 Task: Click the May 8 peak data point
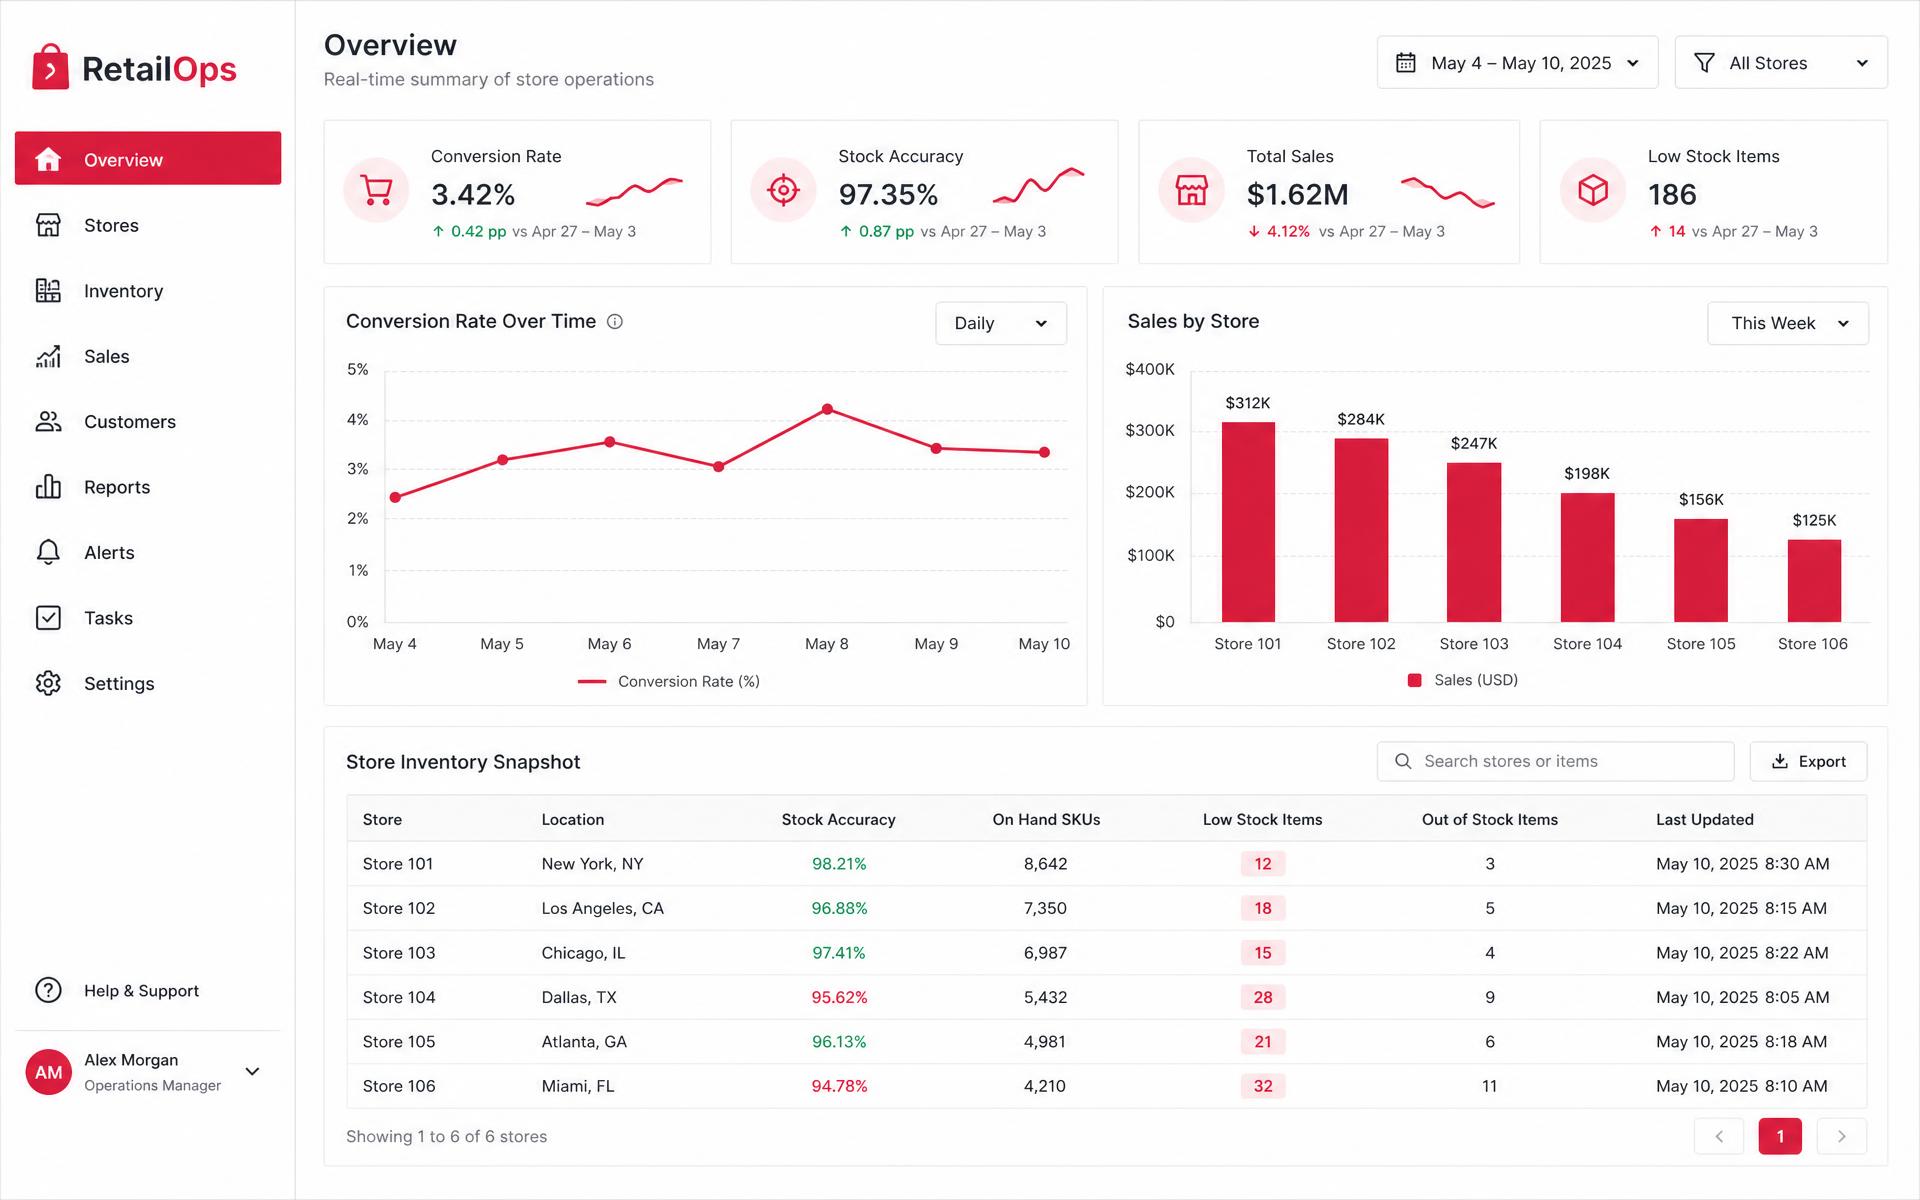point(827,409)
